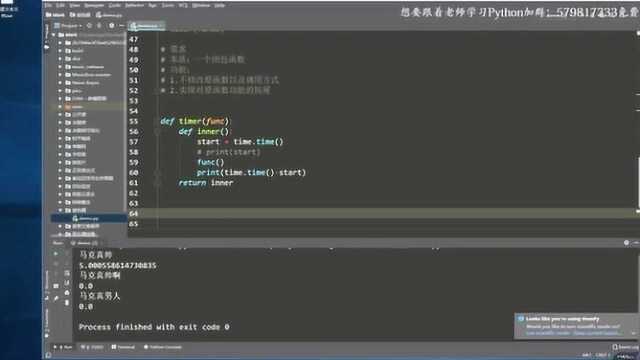Click the line separator indicator in status bar
Image resolution: width=640 pixels, height=360 pixels.
click(x=603, y=356)
